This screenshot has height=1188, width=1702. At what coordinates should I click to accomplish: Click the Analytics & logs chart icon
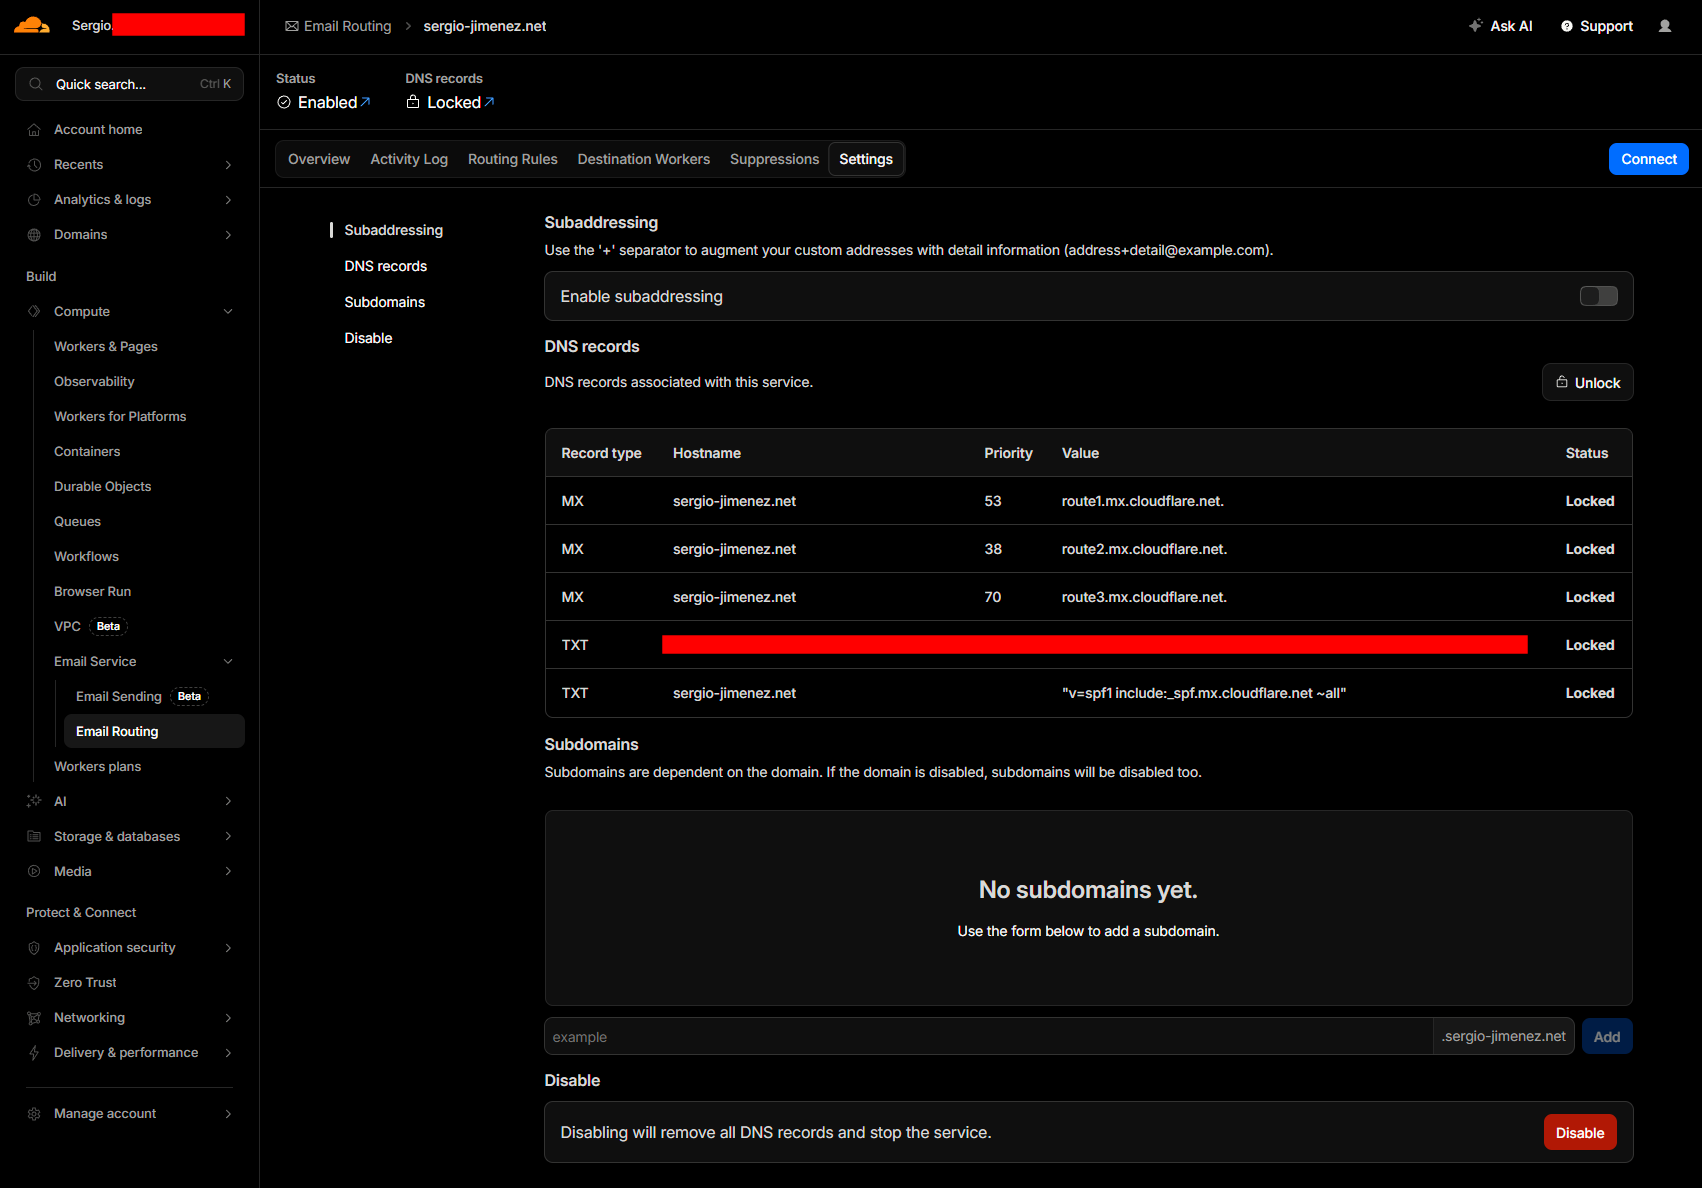pos(34,200)
